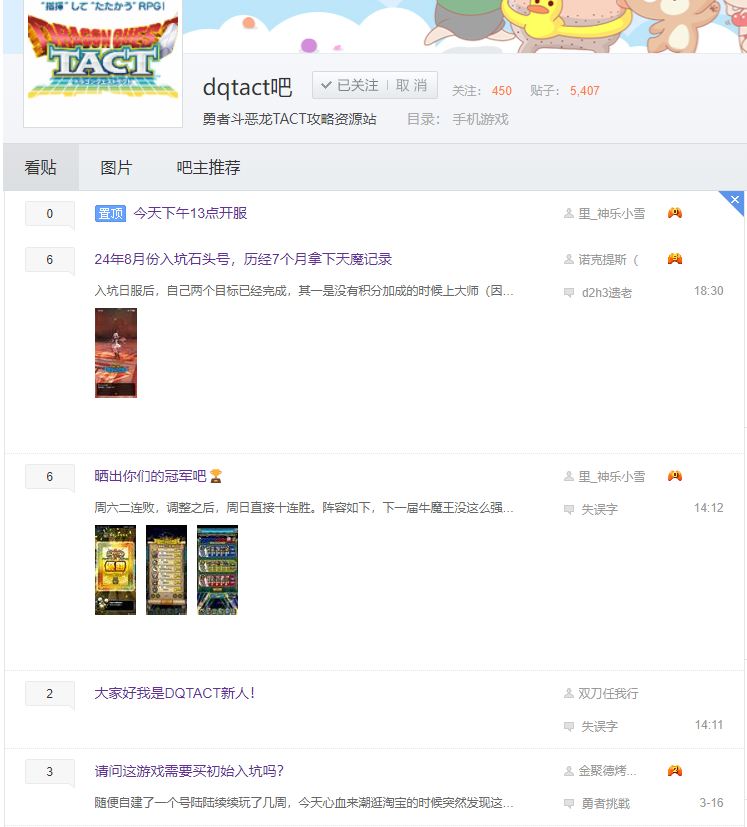Open last replier 失误字 on 新人 post
Screen dimensions: 747x827
click(599, 726)
